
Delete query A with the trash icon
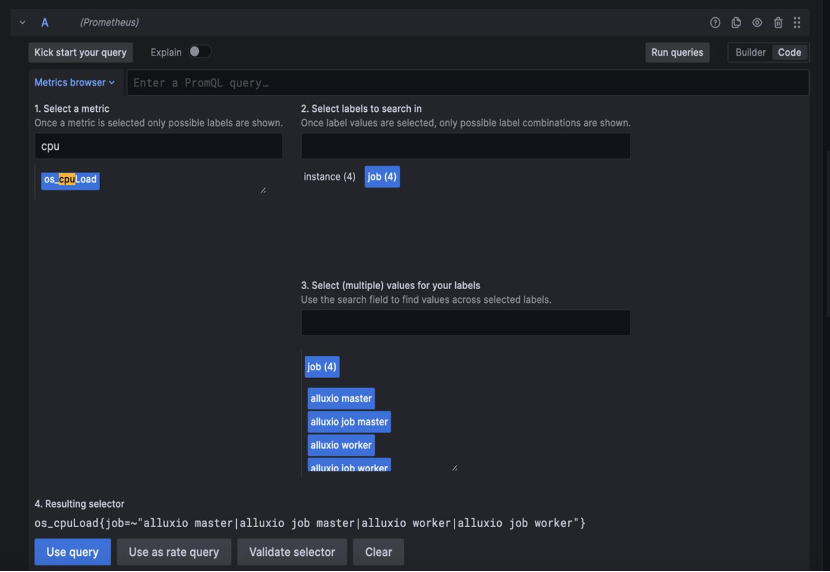[x=778, y=22]
